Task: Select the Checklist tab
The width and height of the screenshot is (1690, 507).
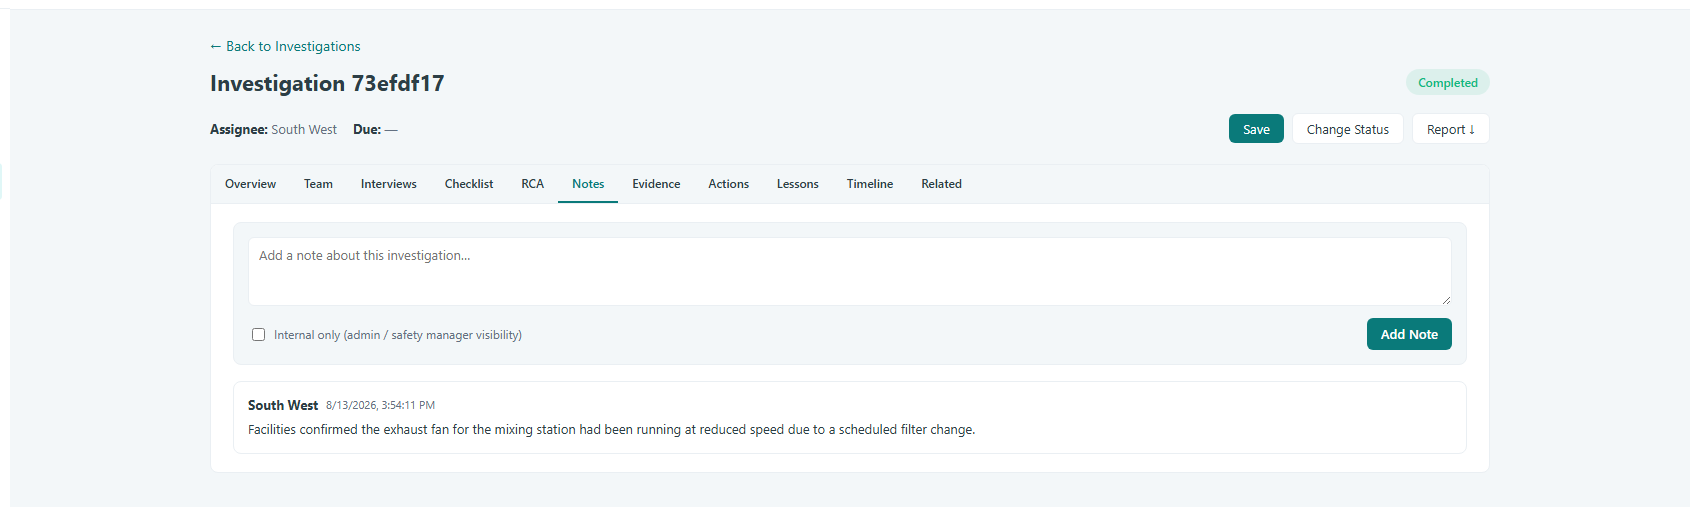Action: click(469, 184)
